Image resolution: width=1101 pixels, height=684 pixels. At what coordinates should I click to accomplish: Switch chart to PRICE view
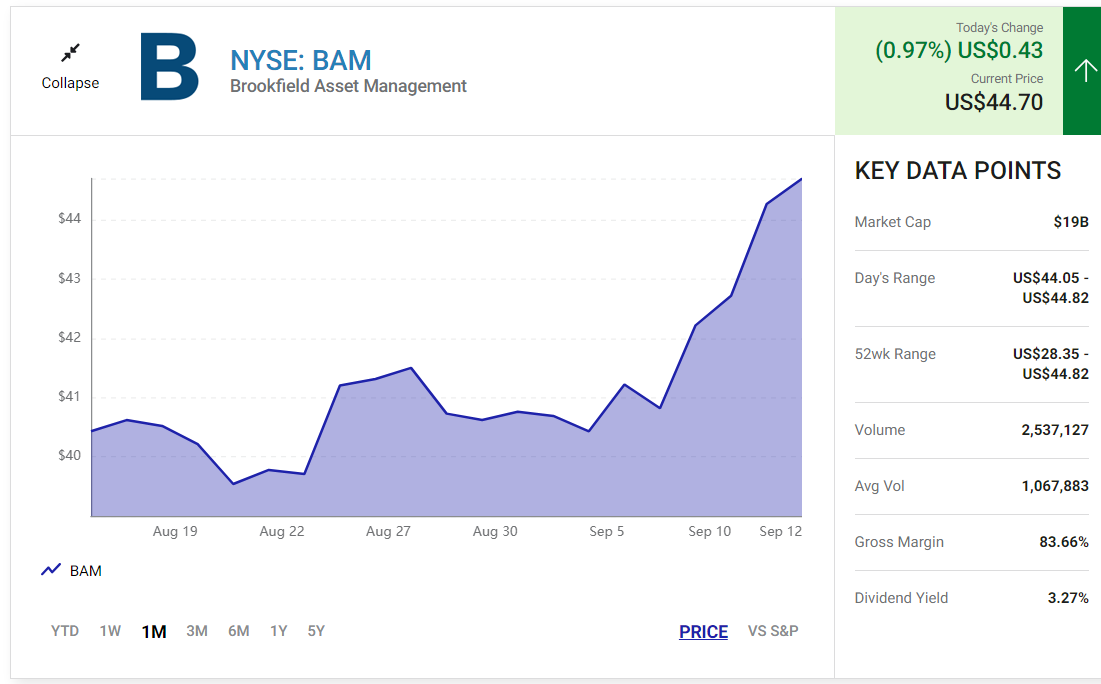click(704, 631)
